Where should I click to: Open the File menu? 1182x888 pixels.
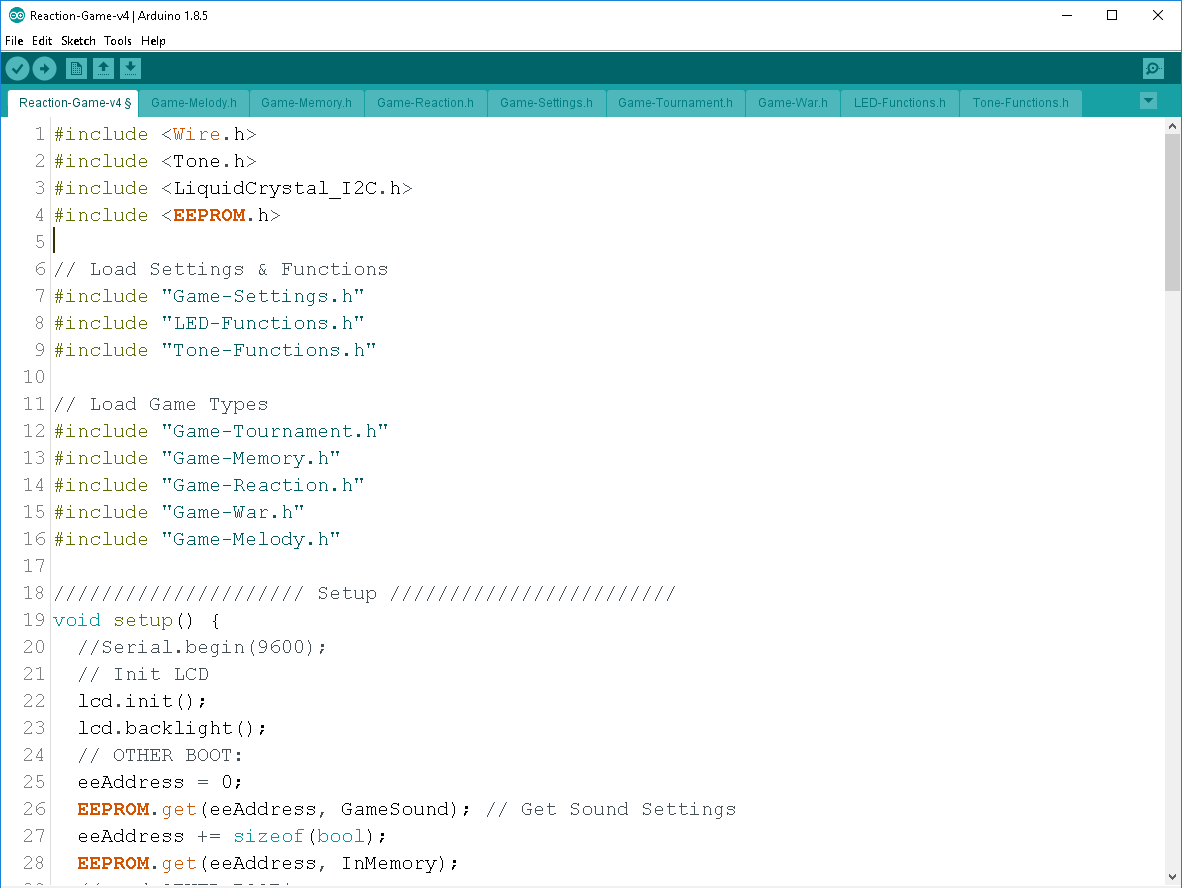coord(14,41)
